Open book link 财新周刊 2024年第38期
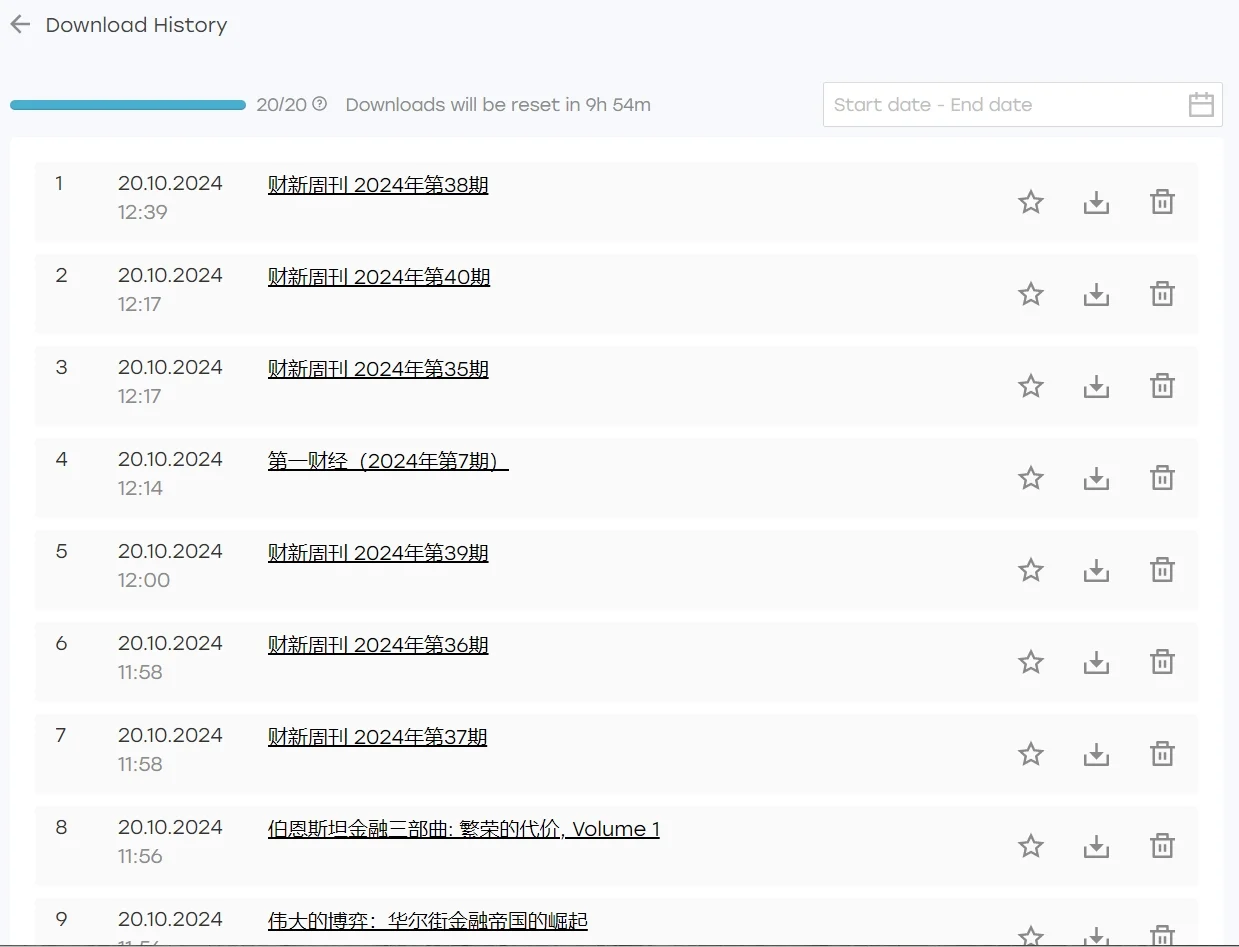Screen dimensions: 1239x947 coord(378,185)
